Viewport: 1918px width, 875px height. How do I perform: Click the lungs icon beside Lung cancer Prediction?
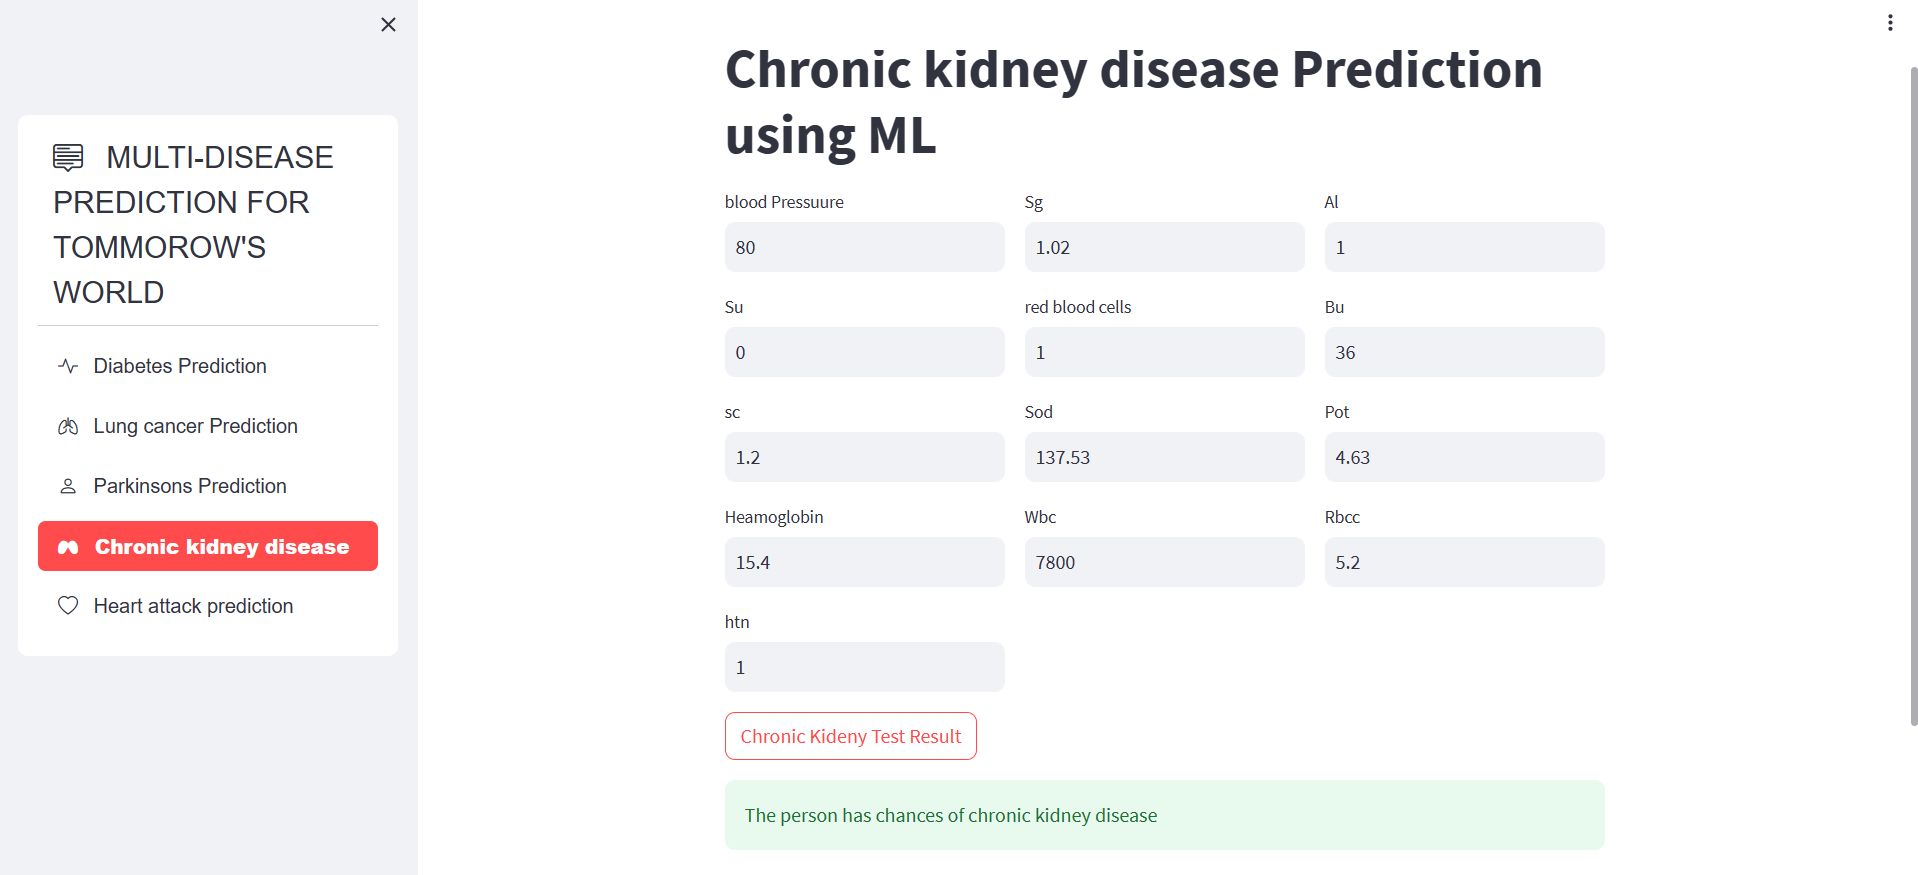pos(67,426)
